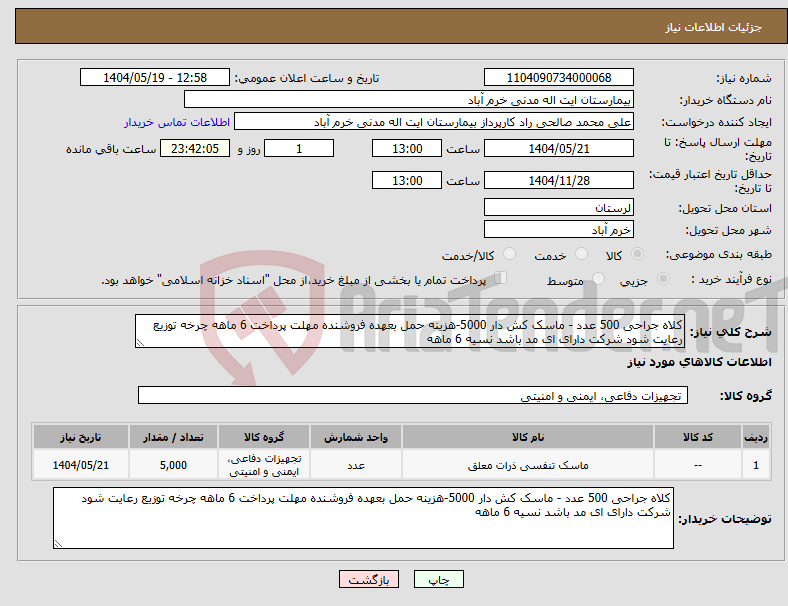Click the table date cell 1404/05/21
Image resolution: width=788 pixels, height=606 pixels.
click(x=80, y=465)
